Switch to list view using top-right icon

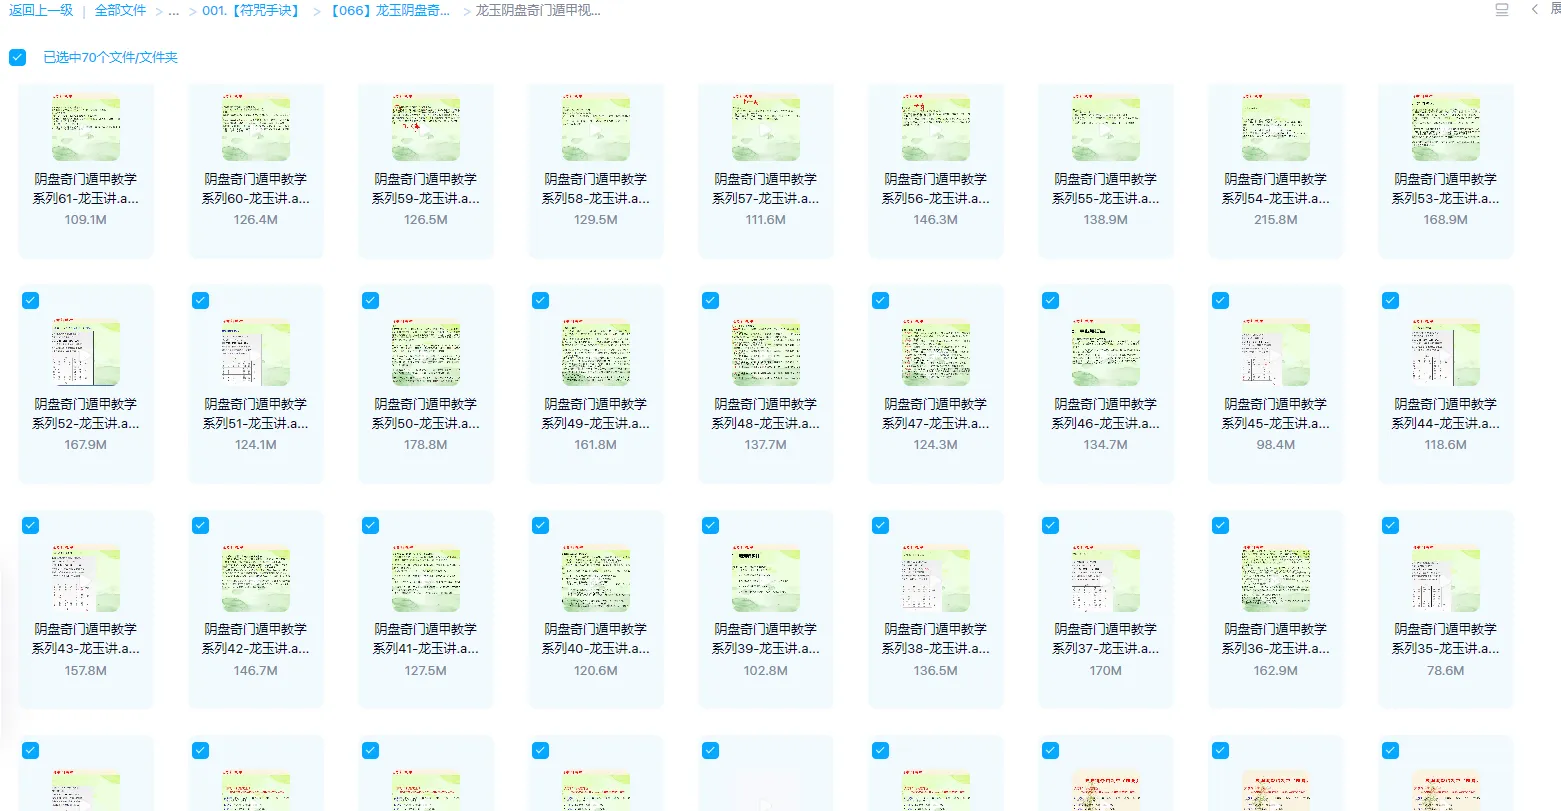tap(1501, 10)
